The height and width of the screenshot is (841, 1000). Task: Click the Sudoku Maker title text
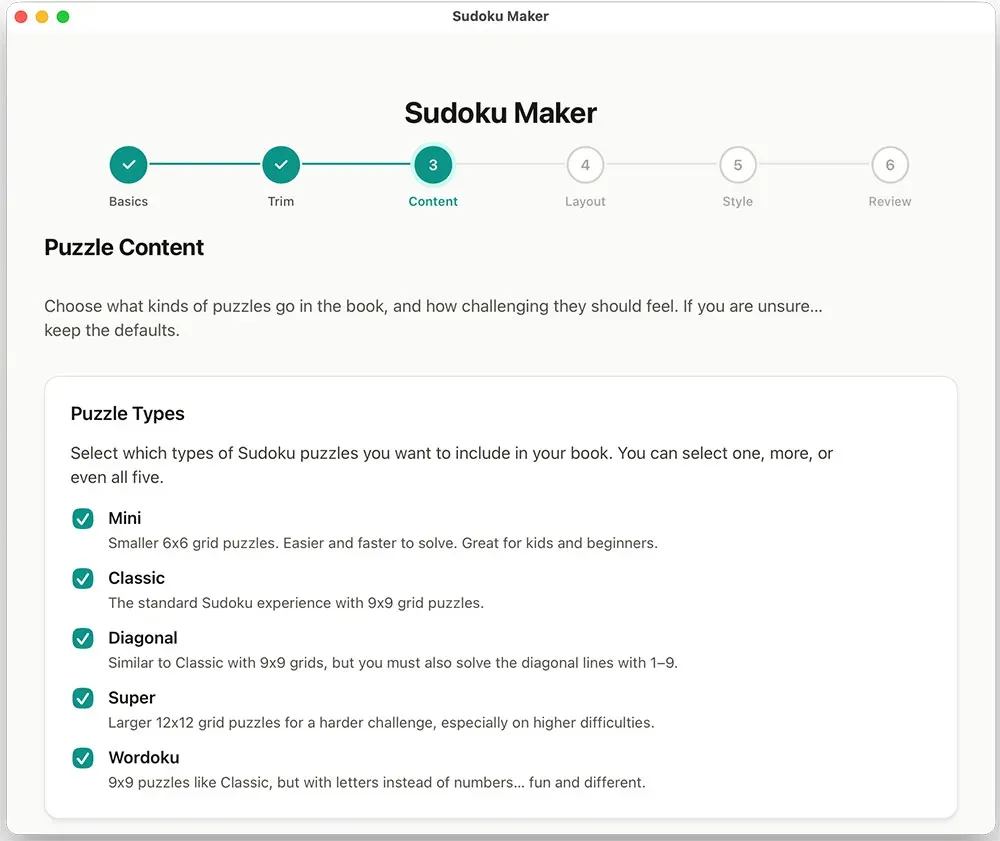[x=500, y=112]
